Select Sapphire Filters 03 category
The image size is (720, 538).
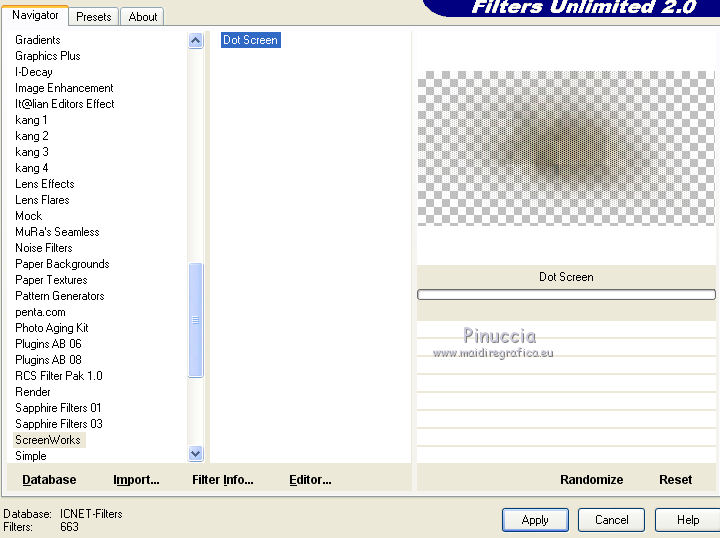point(59,424)
